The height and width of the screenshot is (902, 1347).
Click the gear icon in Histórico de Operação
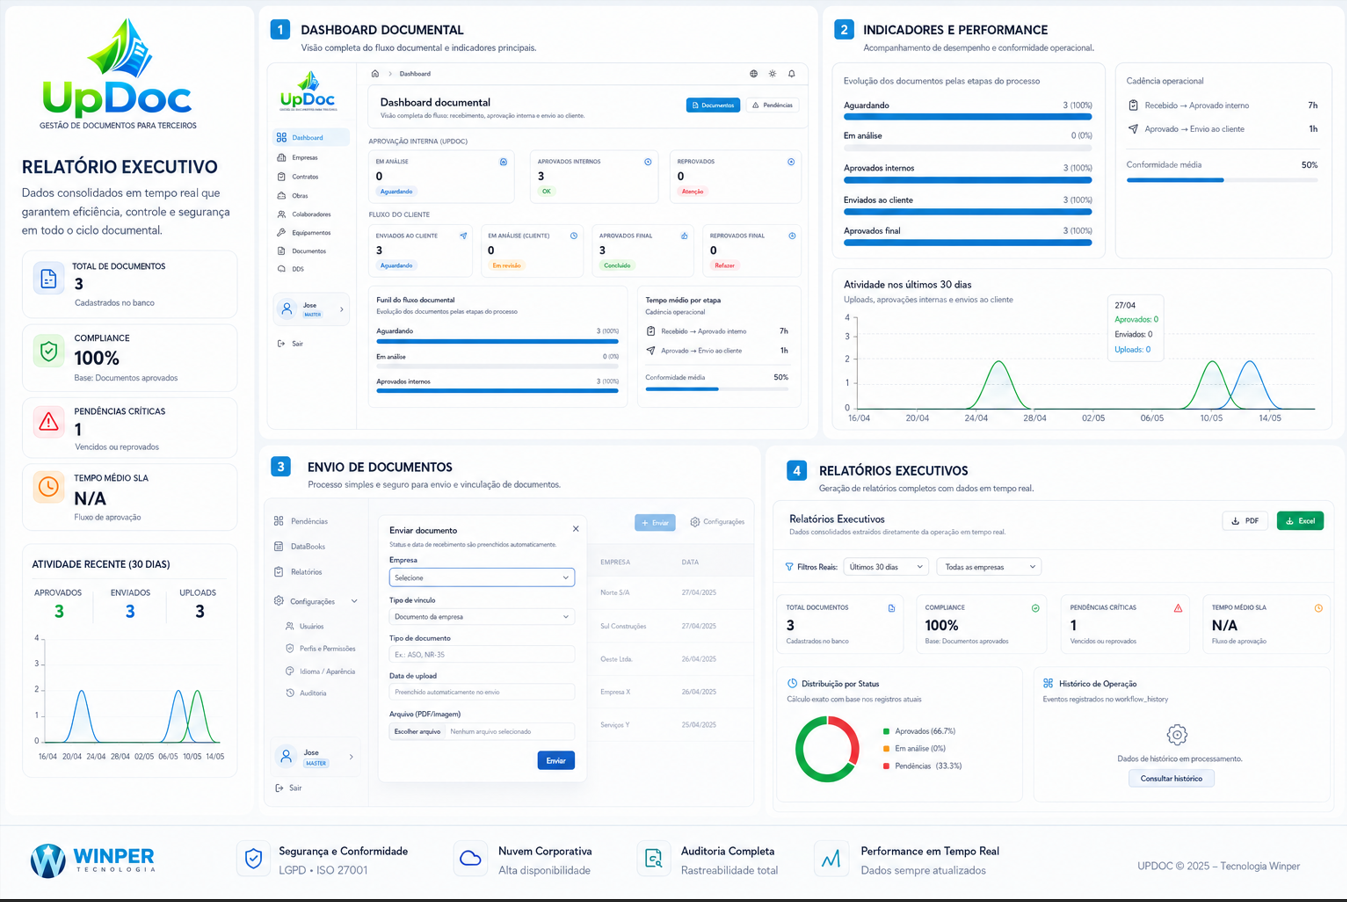pos(1177,735)
